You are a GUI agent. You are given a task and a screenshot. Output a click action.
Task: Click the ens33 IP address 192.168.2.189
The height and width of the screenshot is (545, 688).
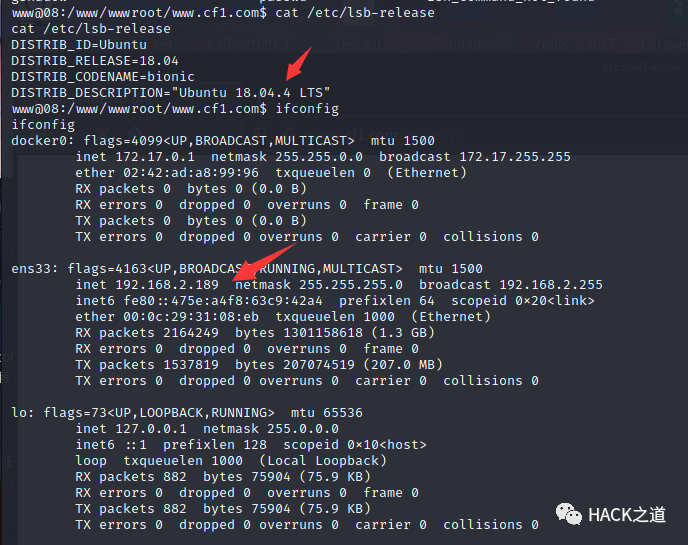click(167, 285)
